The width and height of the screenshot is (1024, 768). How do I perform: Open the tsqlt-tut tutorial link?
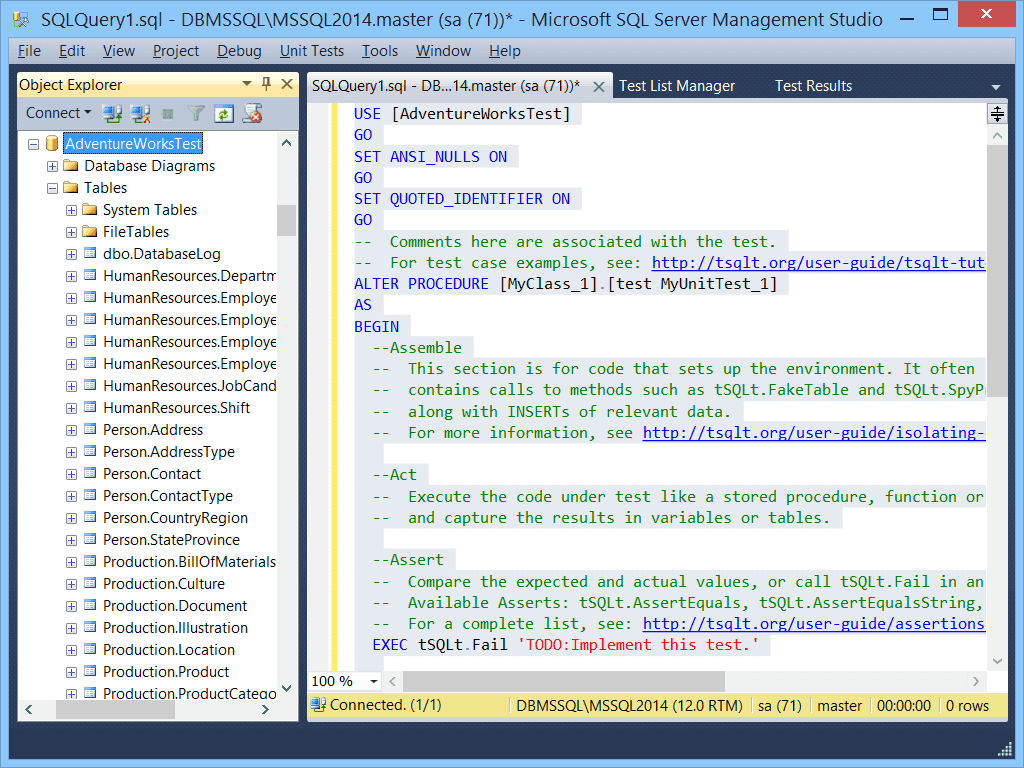pos(818,263)
